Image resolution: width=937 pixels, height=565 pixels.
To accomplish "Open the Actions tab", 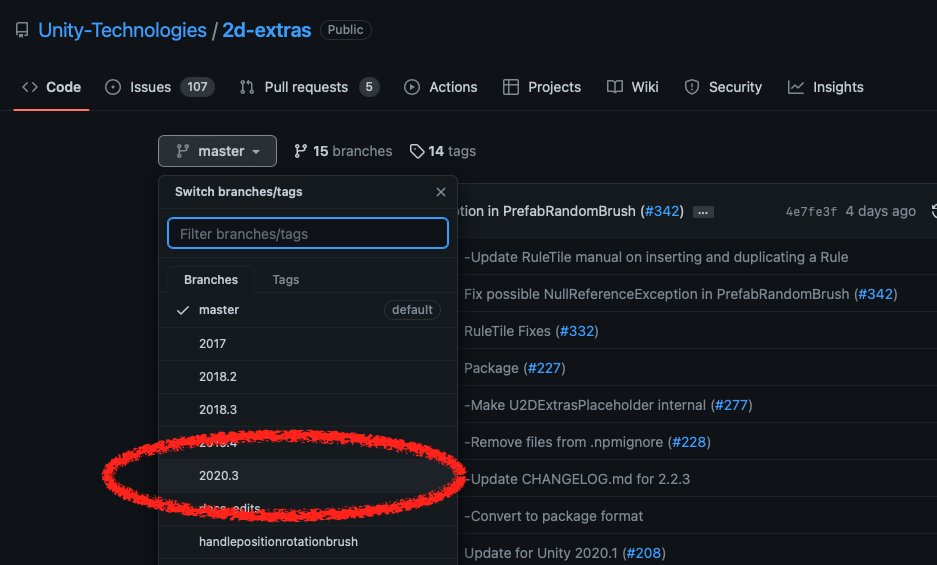I will click(441, 87).
